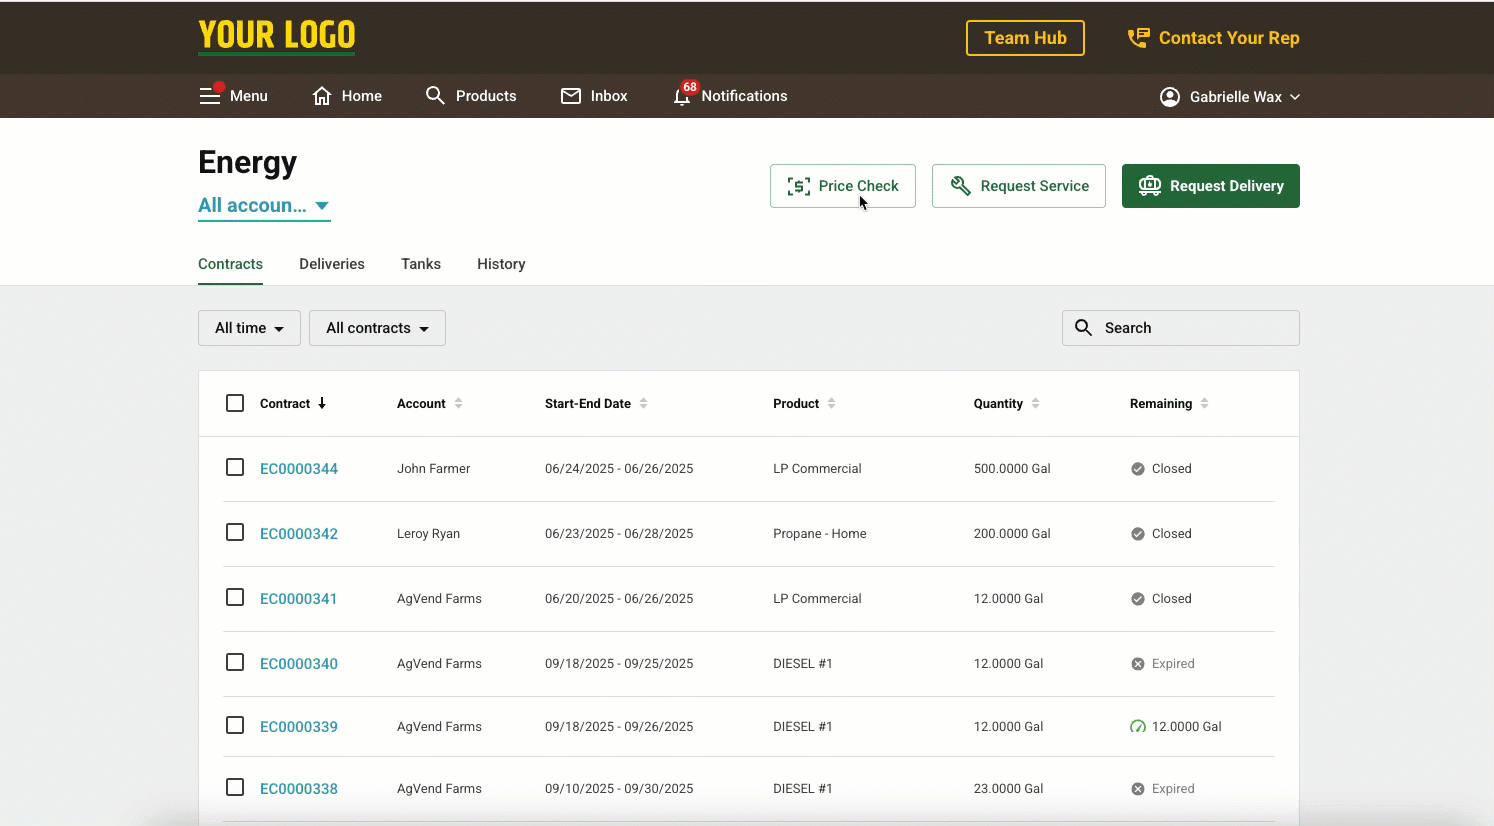Click the Request Service wrench icon
This screenshot has height=826, width=1494.
(x=961, y=186)
